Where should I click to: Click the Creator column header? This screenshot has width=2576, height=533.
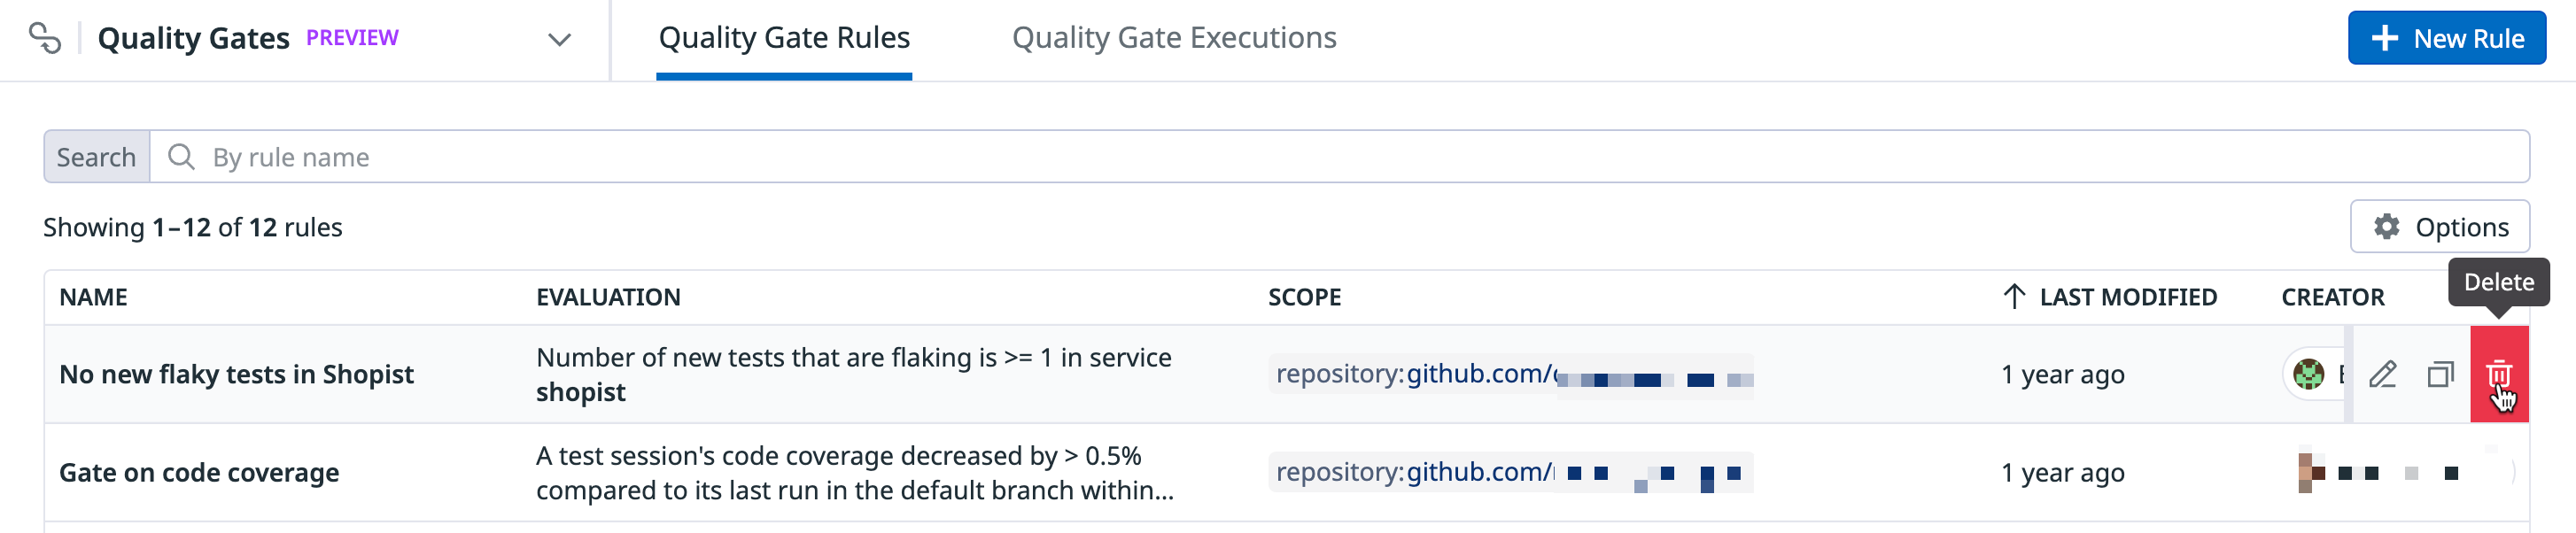click(x=2332, y=297)
